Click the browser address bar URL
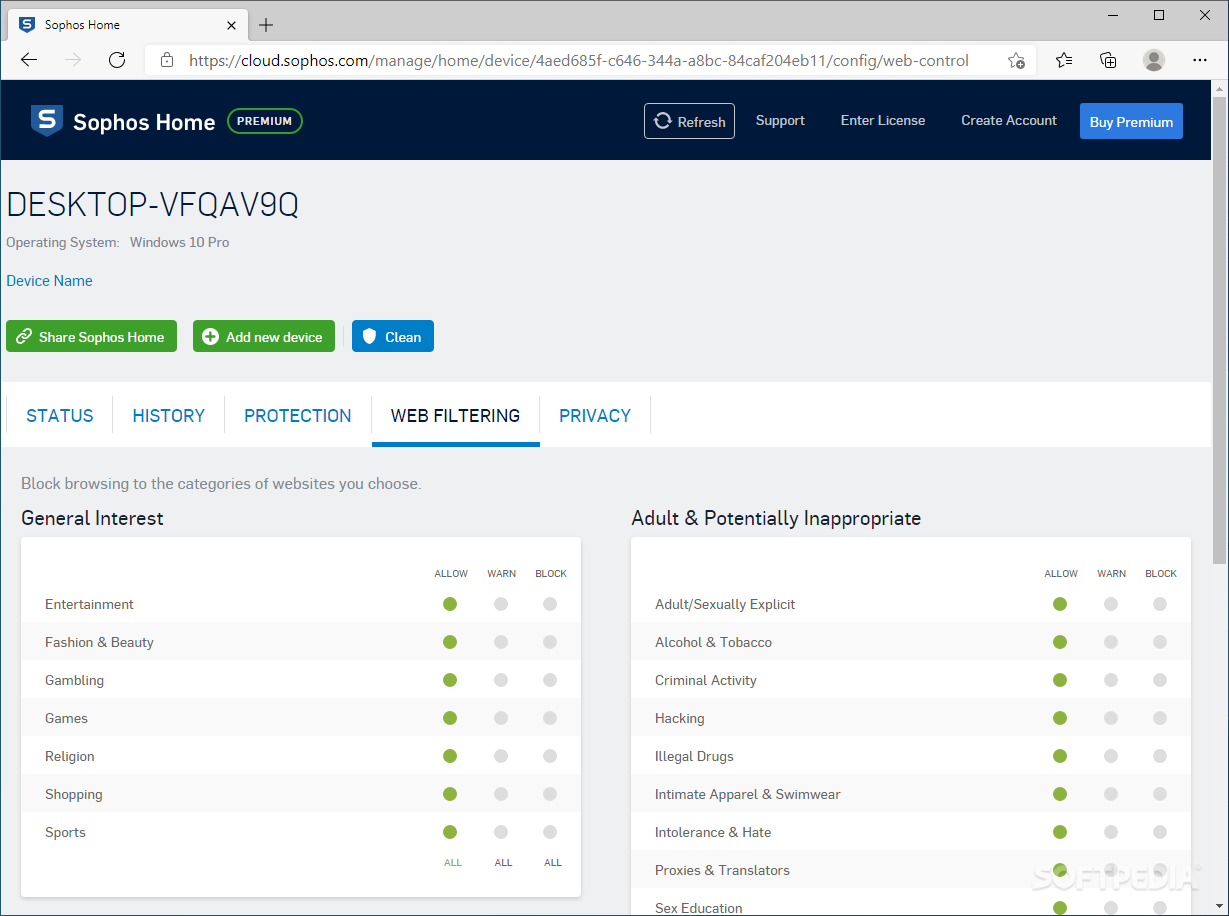 [579, 60]
